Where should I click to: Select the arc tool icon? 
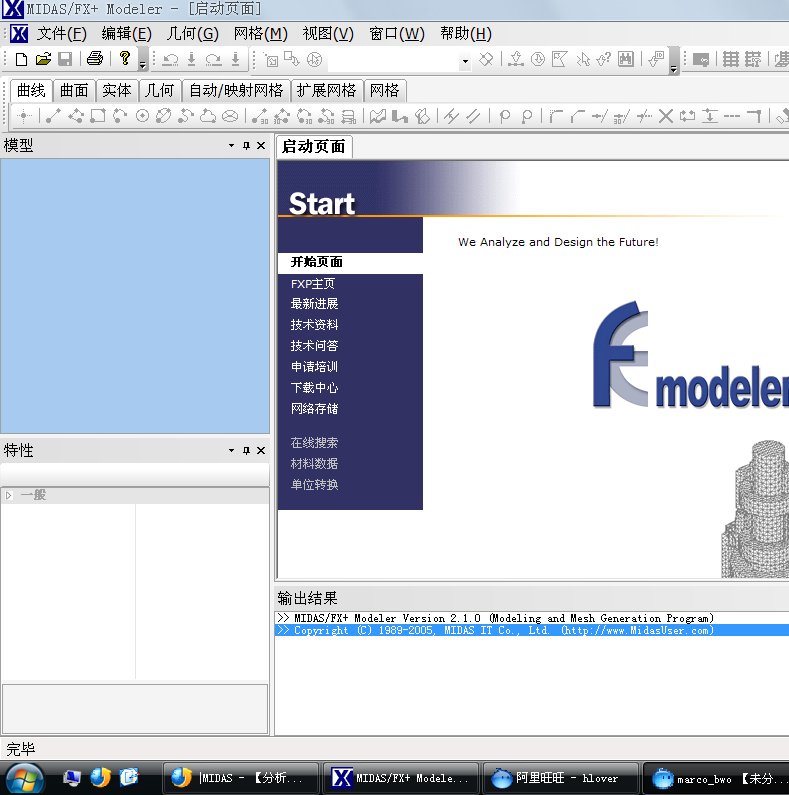(x=120, y=116)
